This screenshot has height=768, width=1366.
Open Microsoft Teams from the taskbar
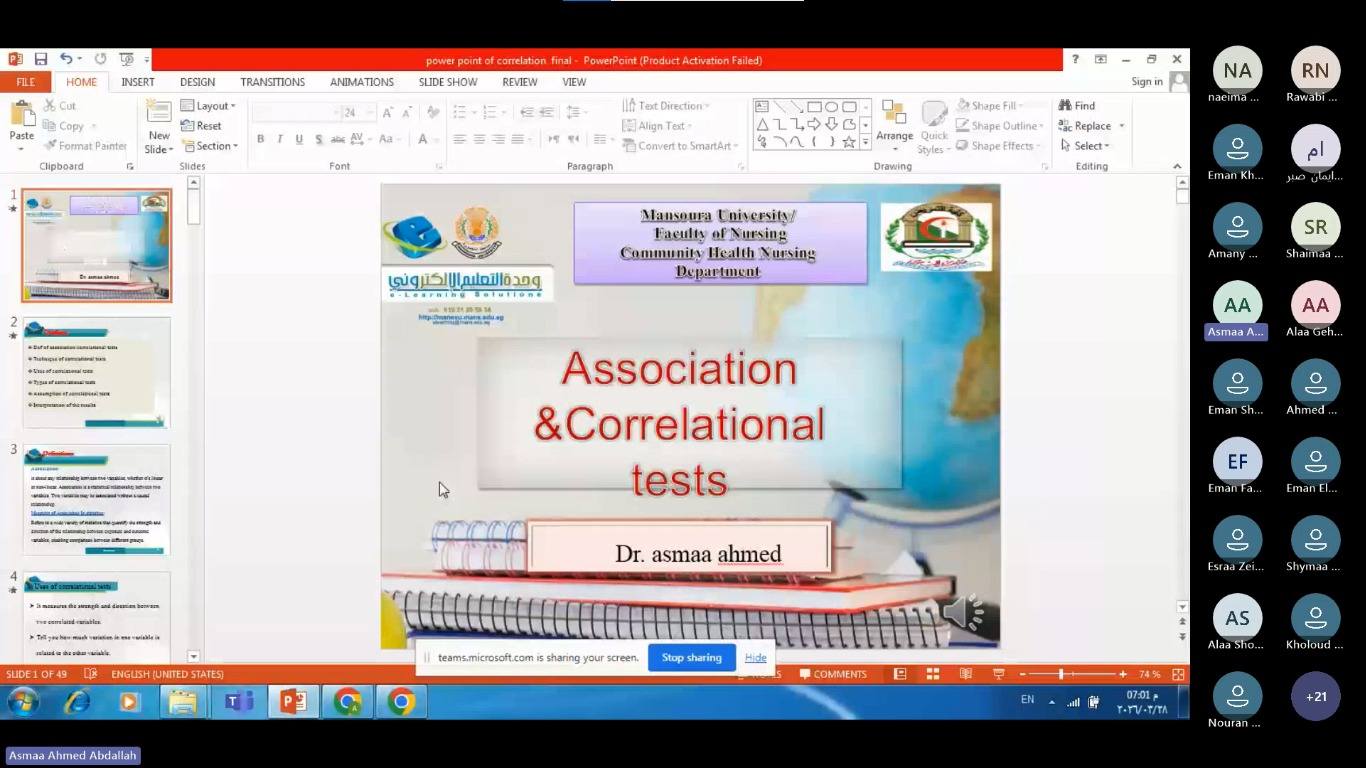pos(238,702)
